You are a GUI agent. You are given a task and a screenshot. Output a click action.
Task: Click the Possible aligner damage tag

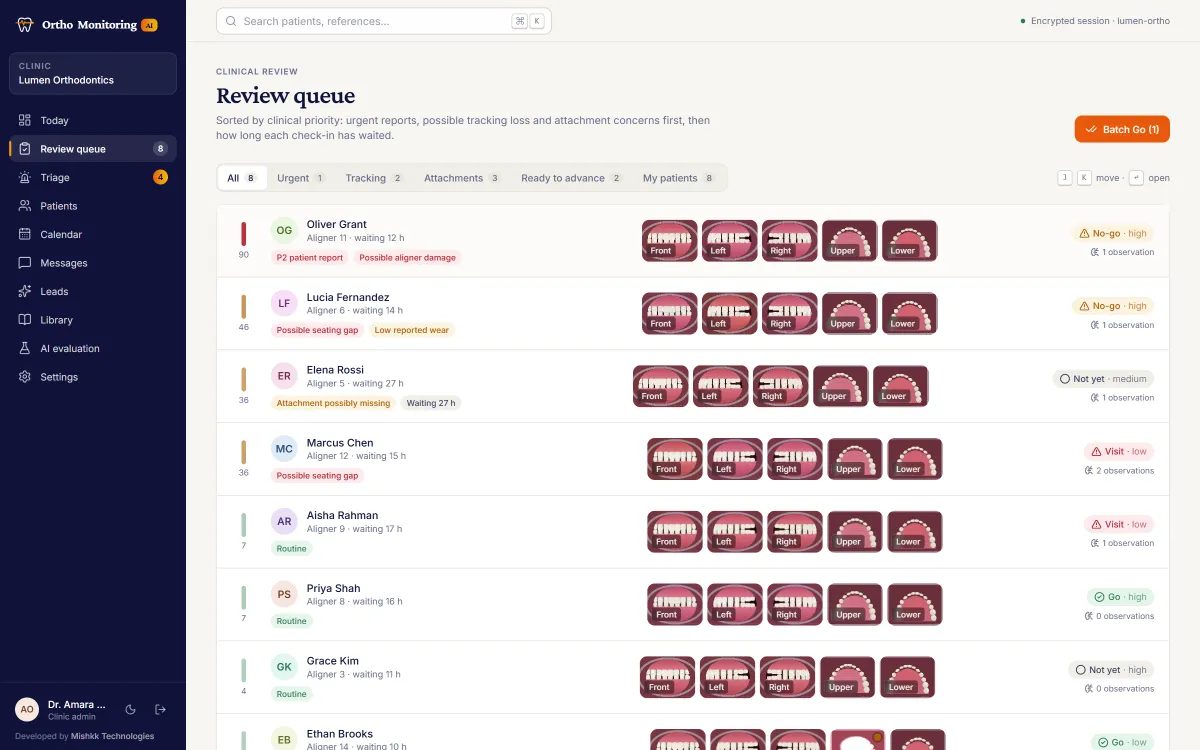click(x=407, y=258)
